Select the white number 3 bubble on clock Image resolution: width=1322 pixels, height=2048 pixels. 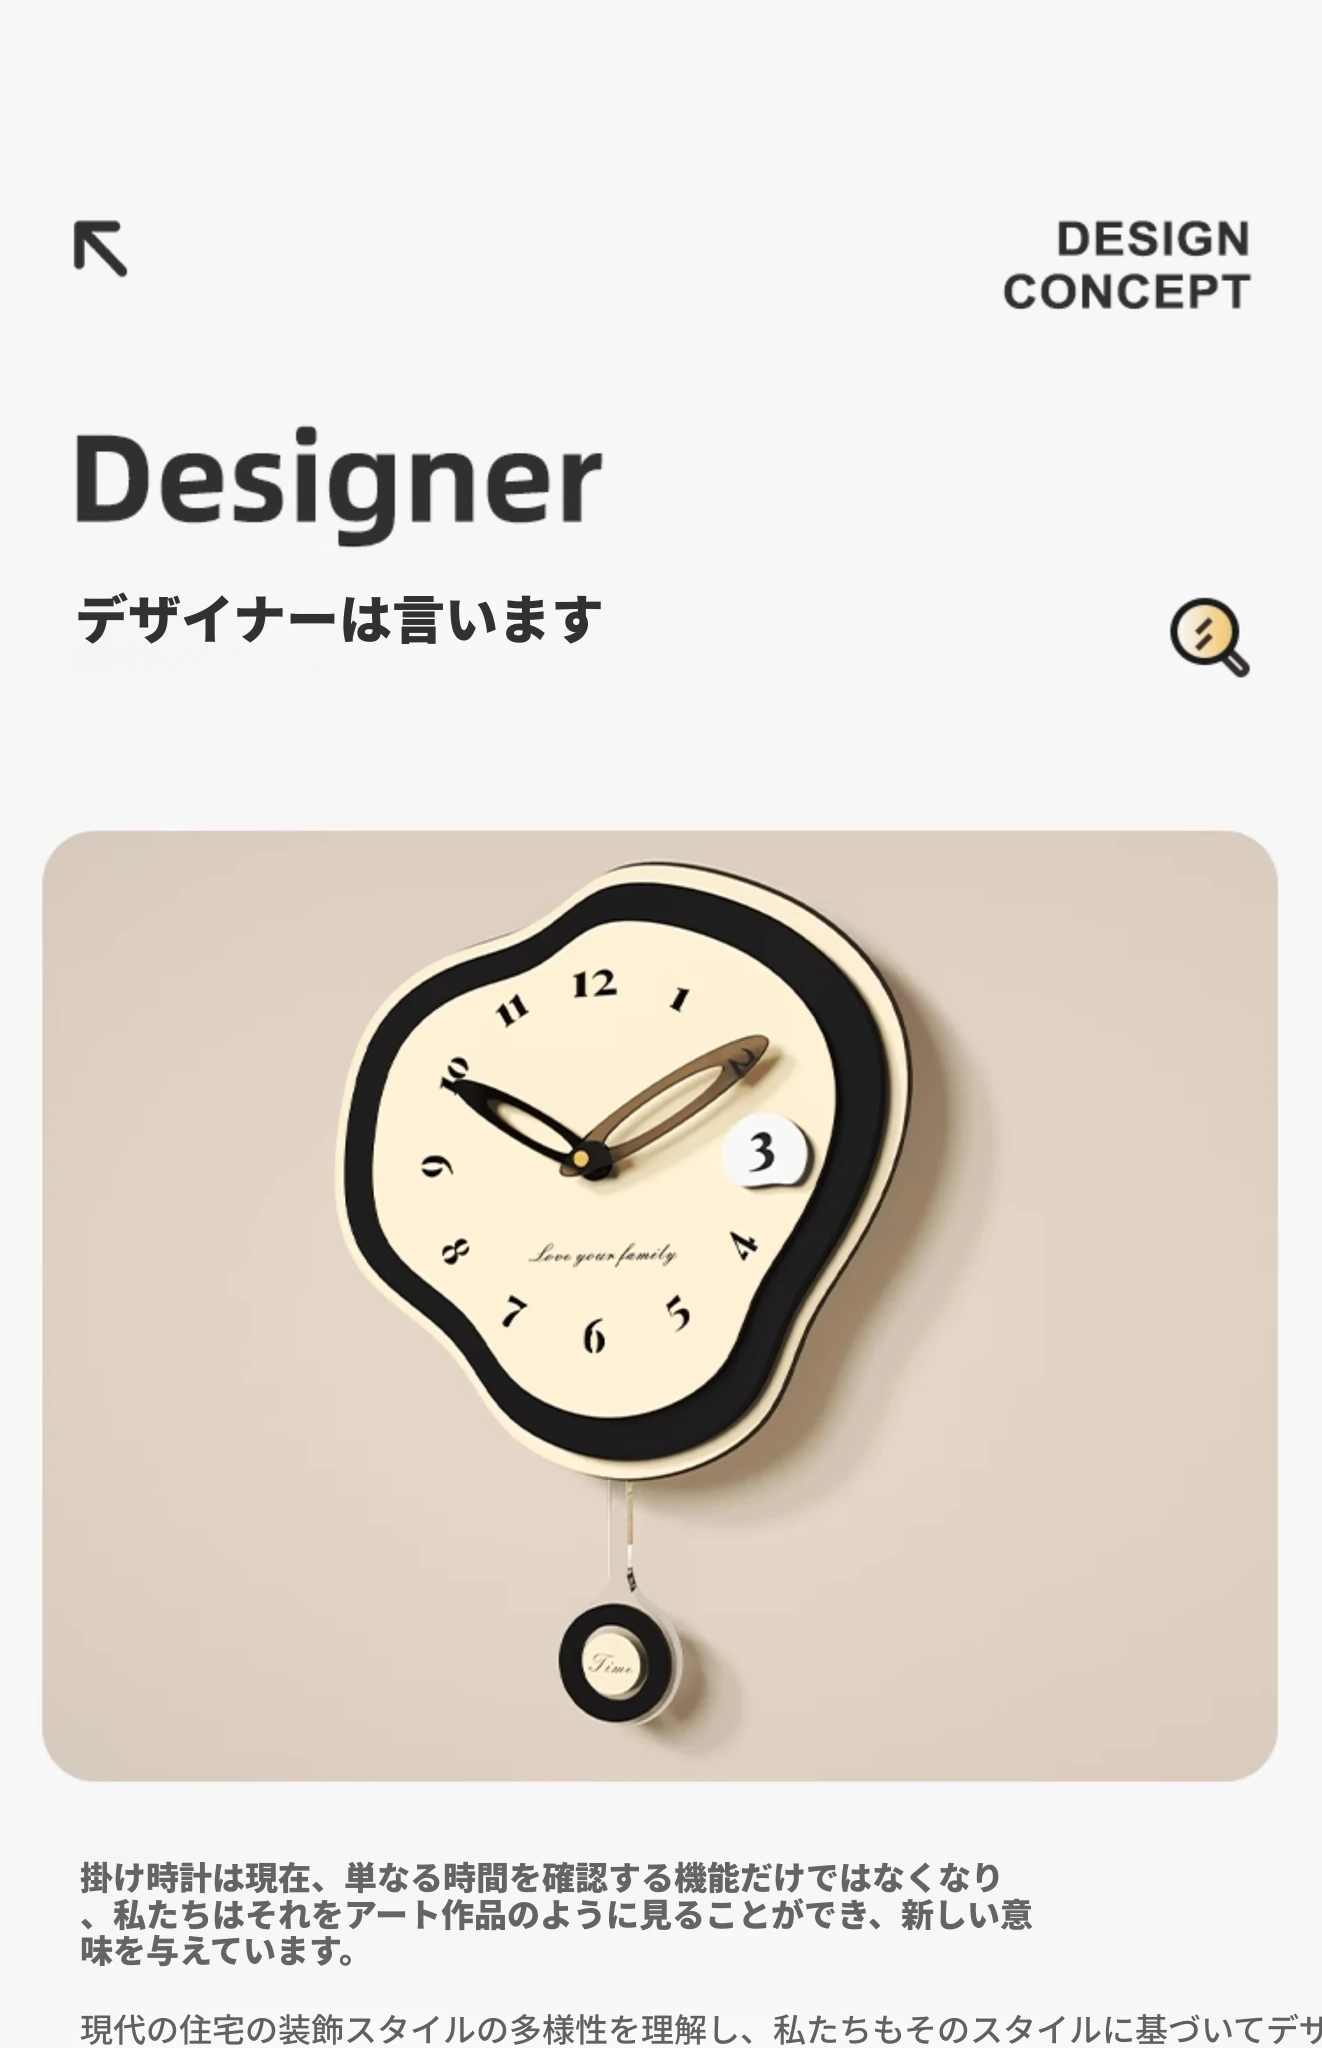click(x=765, y=1153)
